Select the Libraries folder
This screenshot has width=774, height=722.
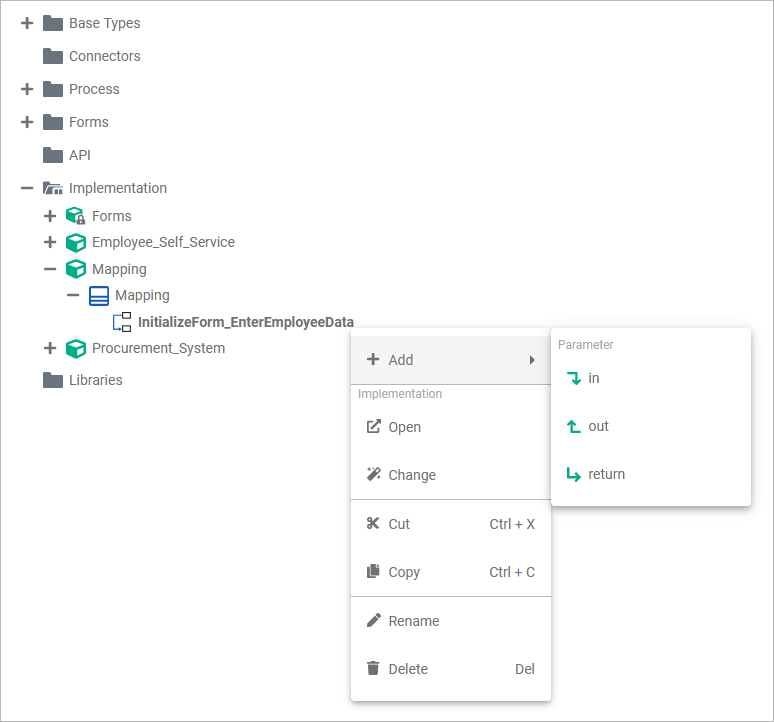95,380
